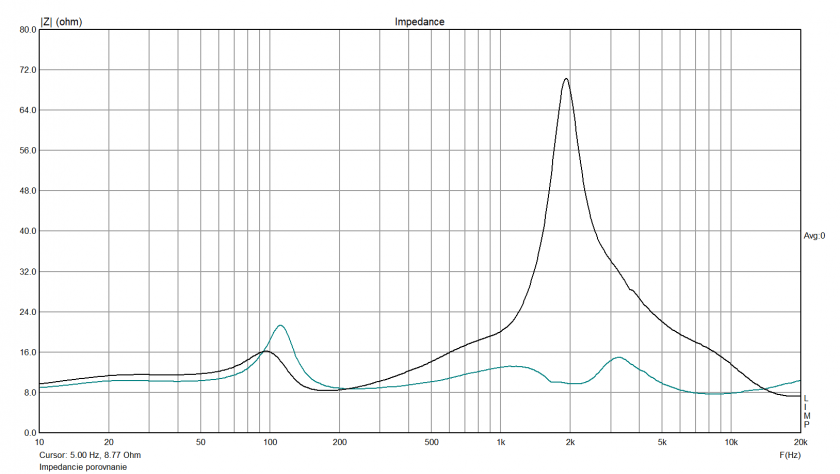Image resolution: width=840 pixels, height=474 pixels.
Task: Click the 50 Hz frequency label
Action: tap(200, 442)
